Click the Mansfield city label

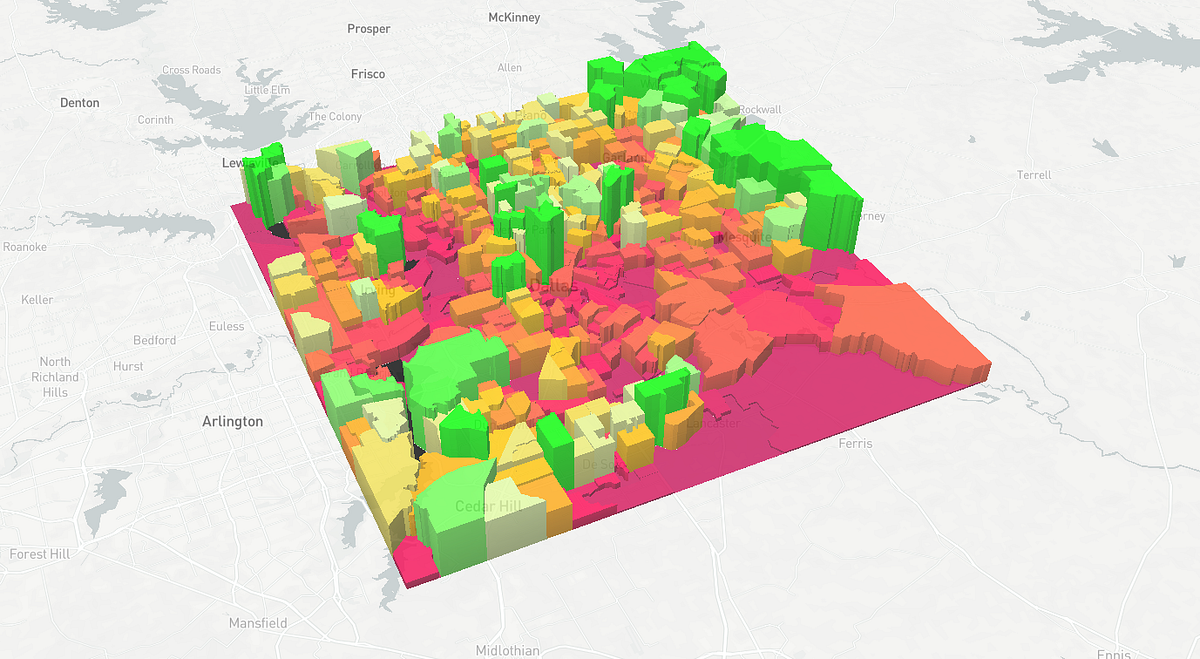click(x=258, y=623)
